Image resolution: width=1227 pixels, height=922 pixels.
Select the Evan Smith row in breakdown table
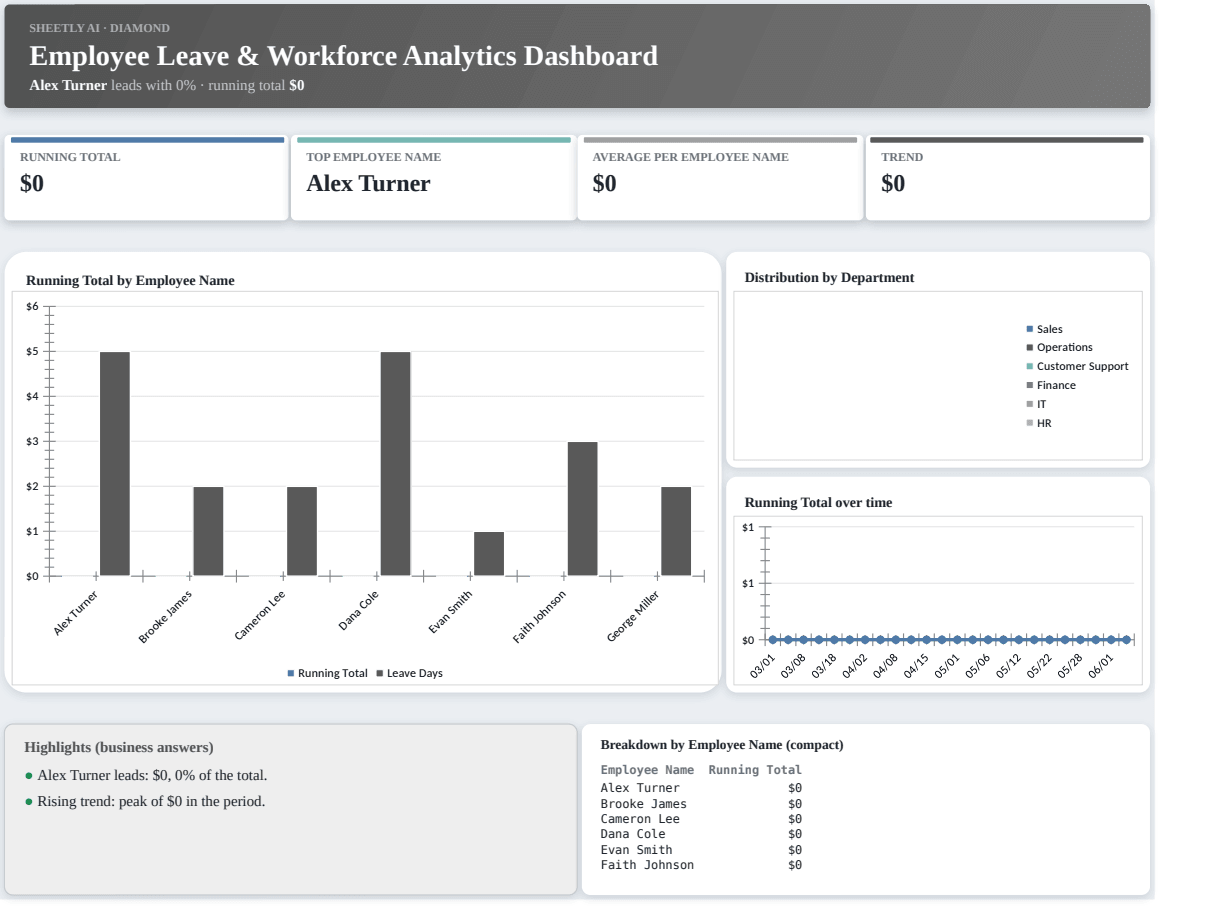pos(701,850)
